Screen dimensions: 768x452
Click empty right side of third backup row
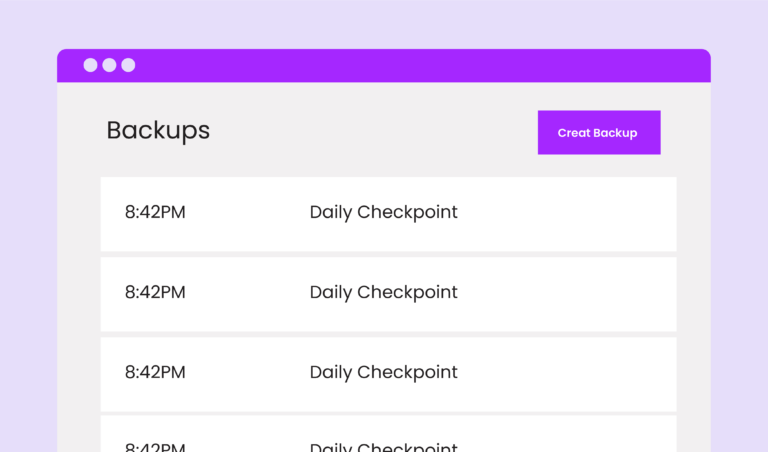pyautogui.click(x=568, y=375)
